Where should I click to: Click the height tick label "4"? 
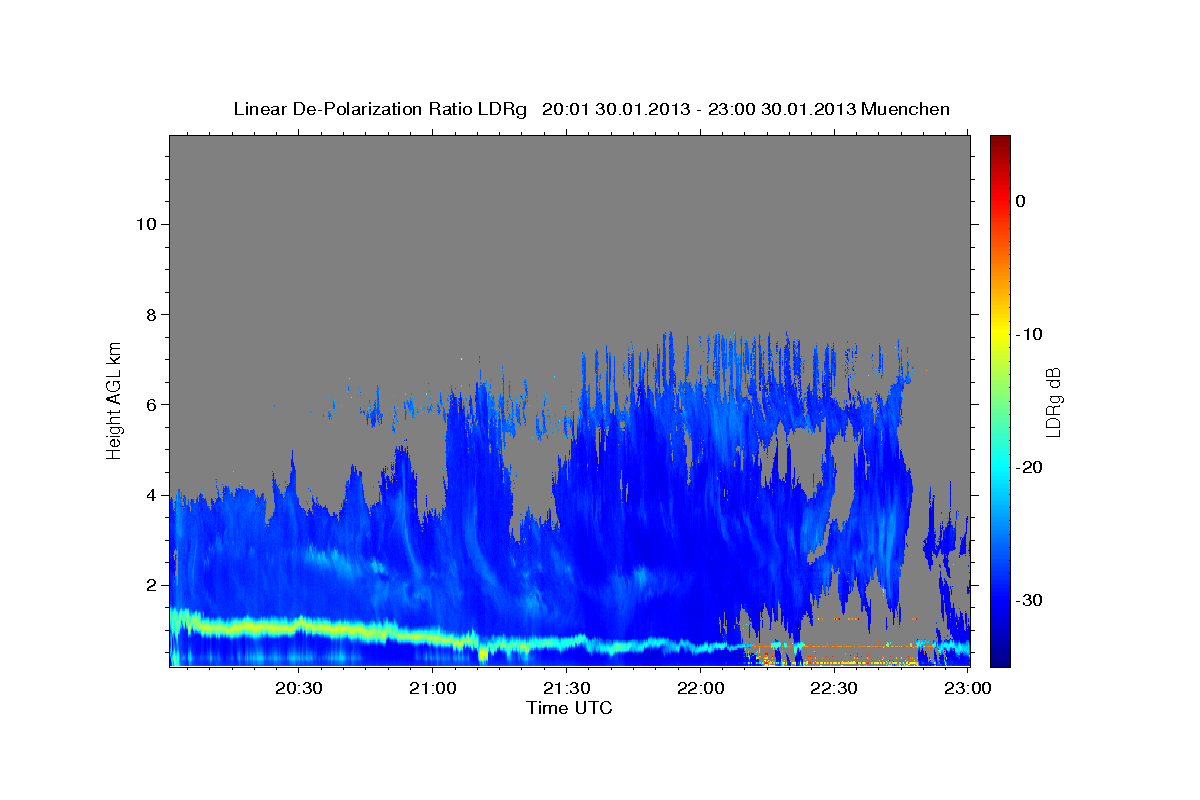point(149,495)
